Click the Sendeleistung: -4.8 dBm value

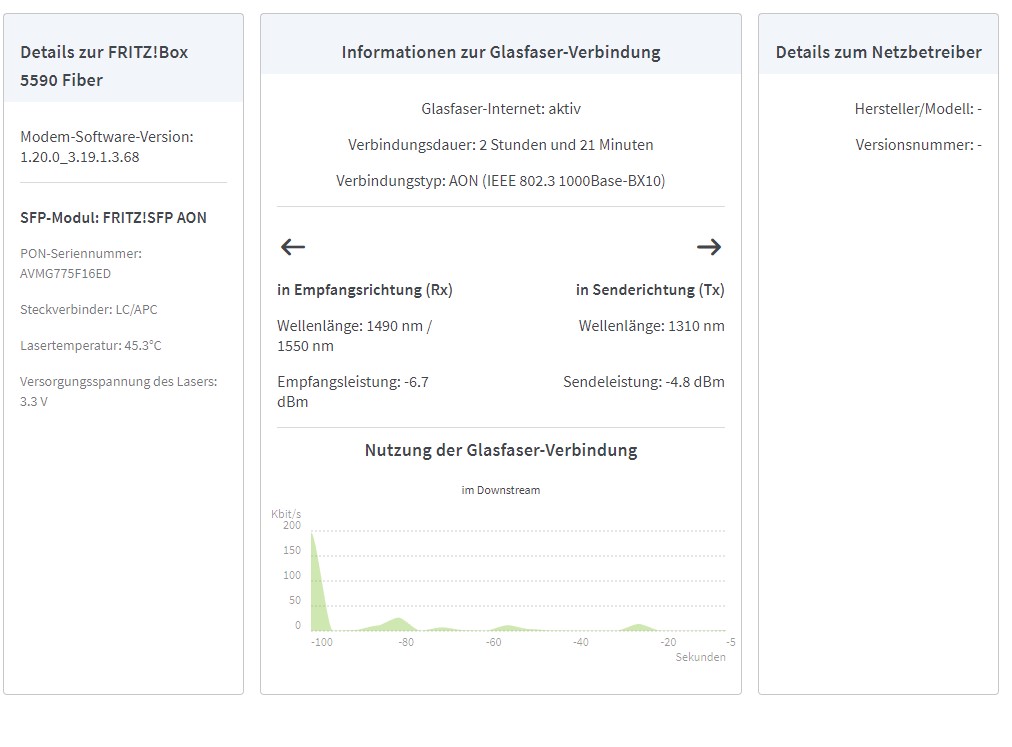[643, 382]
